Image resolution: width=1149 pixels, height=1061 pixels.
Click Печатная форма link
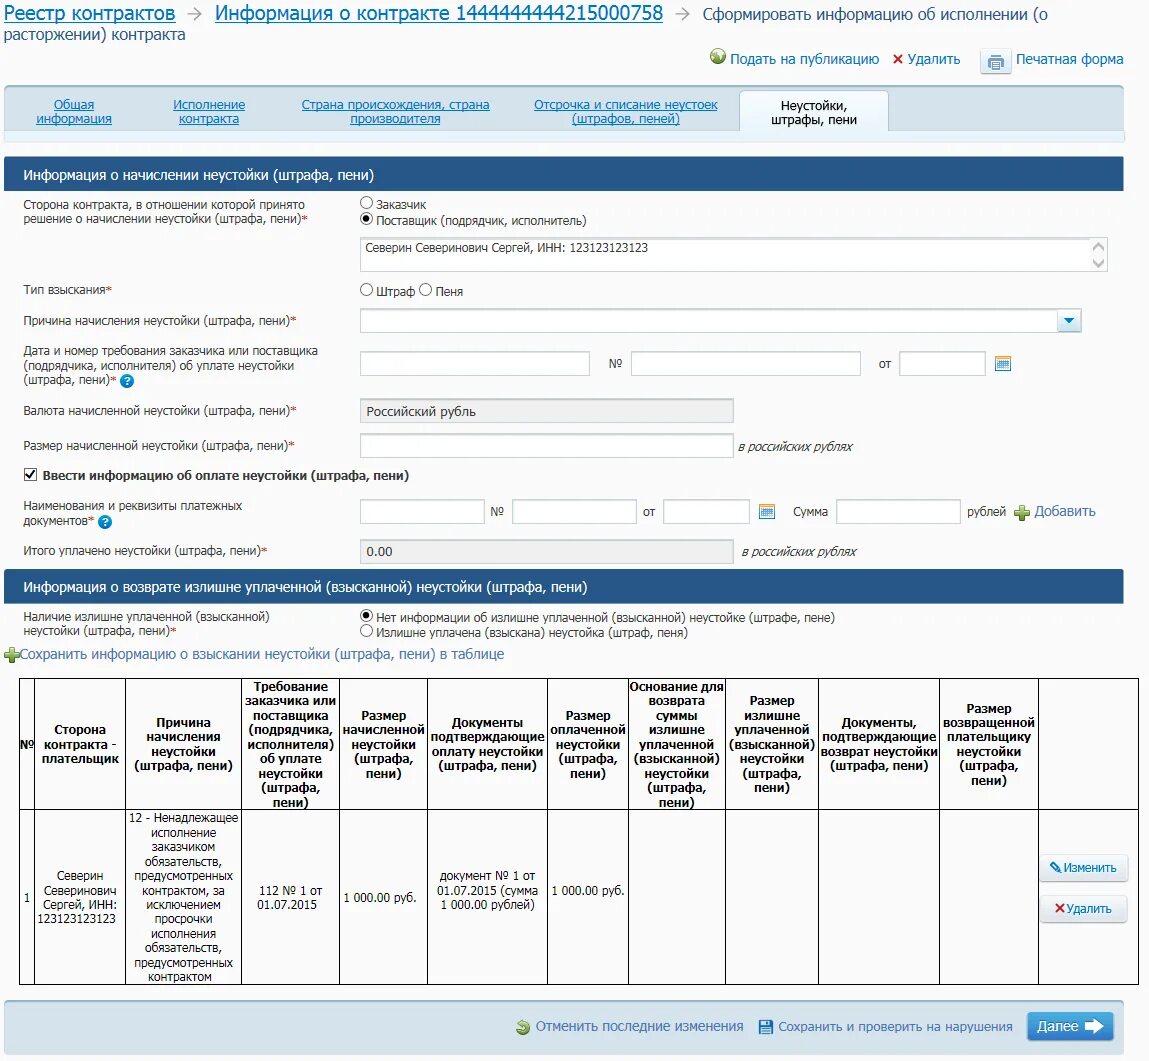[1069, 59]
